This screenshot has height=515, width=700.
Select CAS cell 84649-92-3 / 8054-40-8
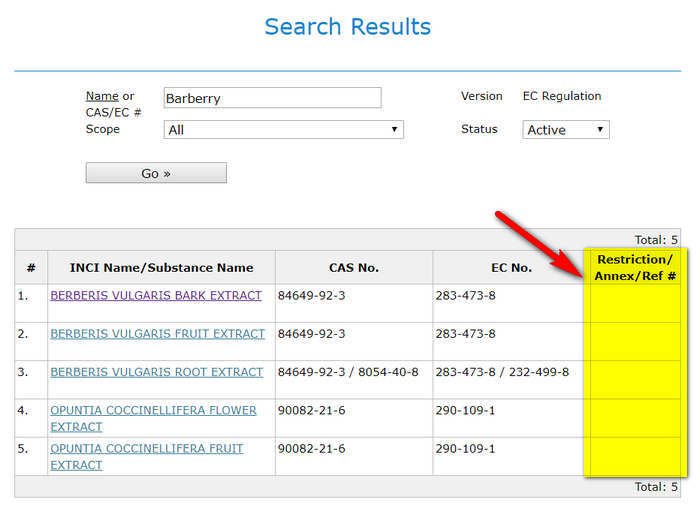348,372
